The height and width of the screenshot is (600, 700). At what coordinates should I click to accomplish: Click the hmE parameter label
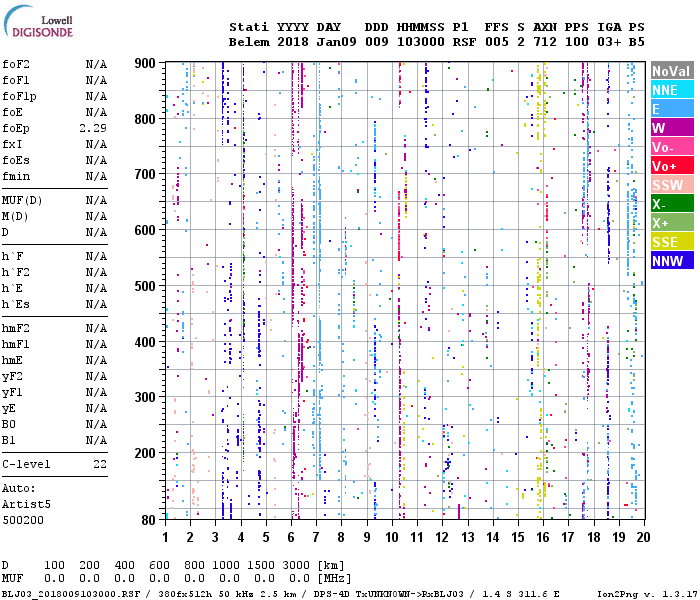[12, 360]
